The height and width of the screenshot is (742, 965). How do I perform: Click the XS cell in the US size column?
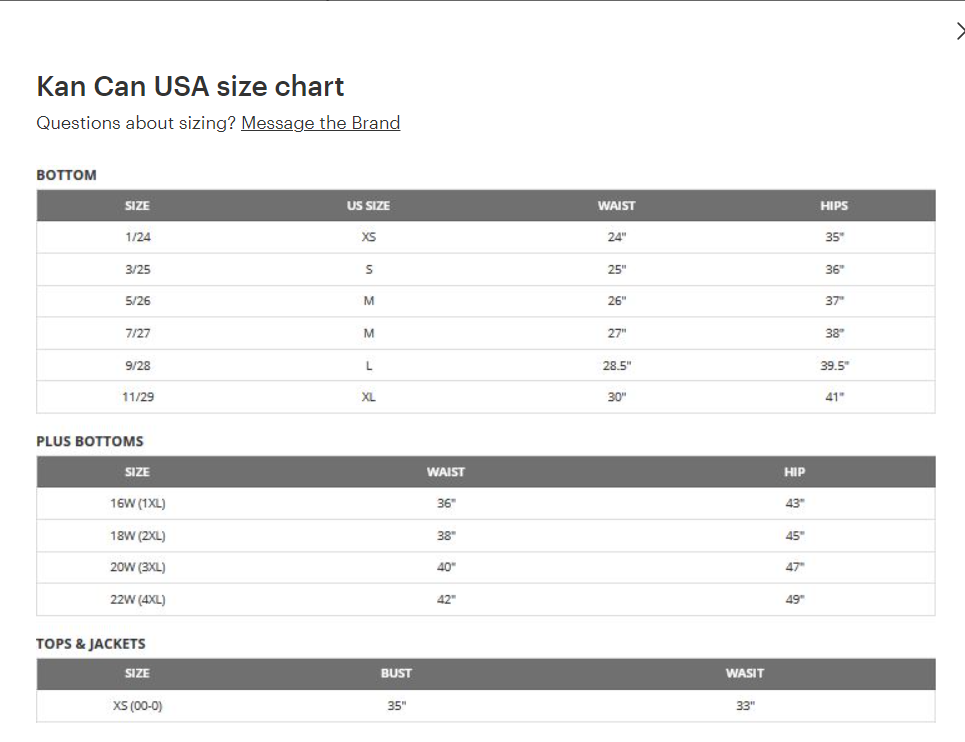coord(368,237)
